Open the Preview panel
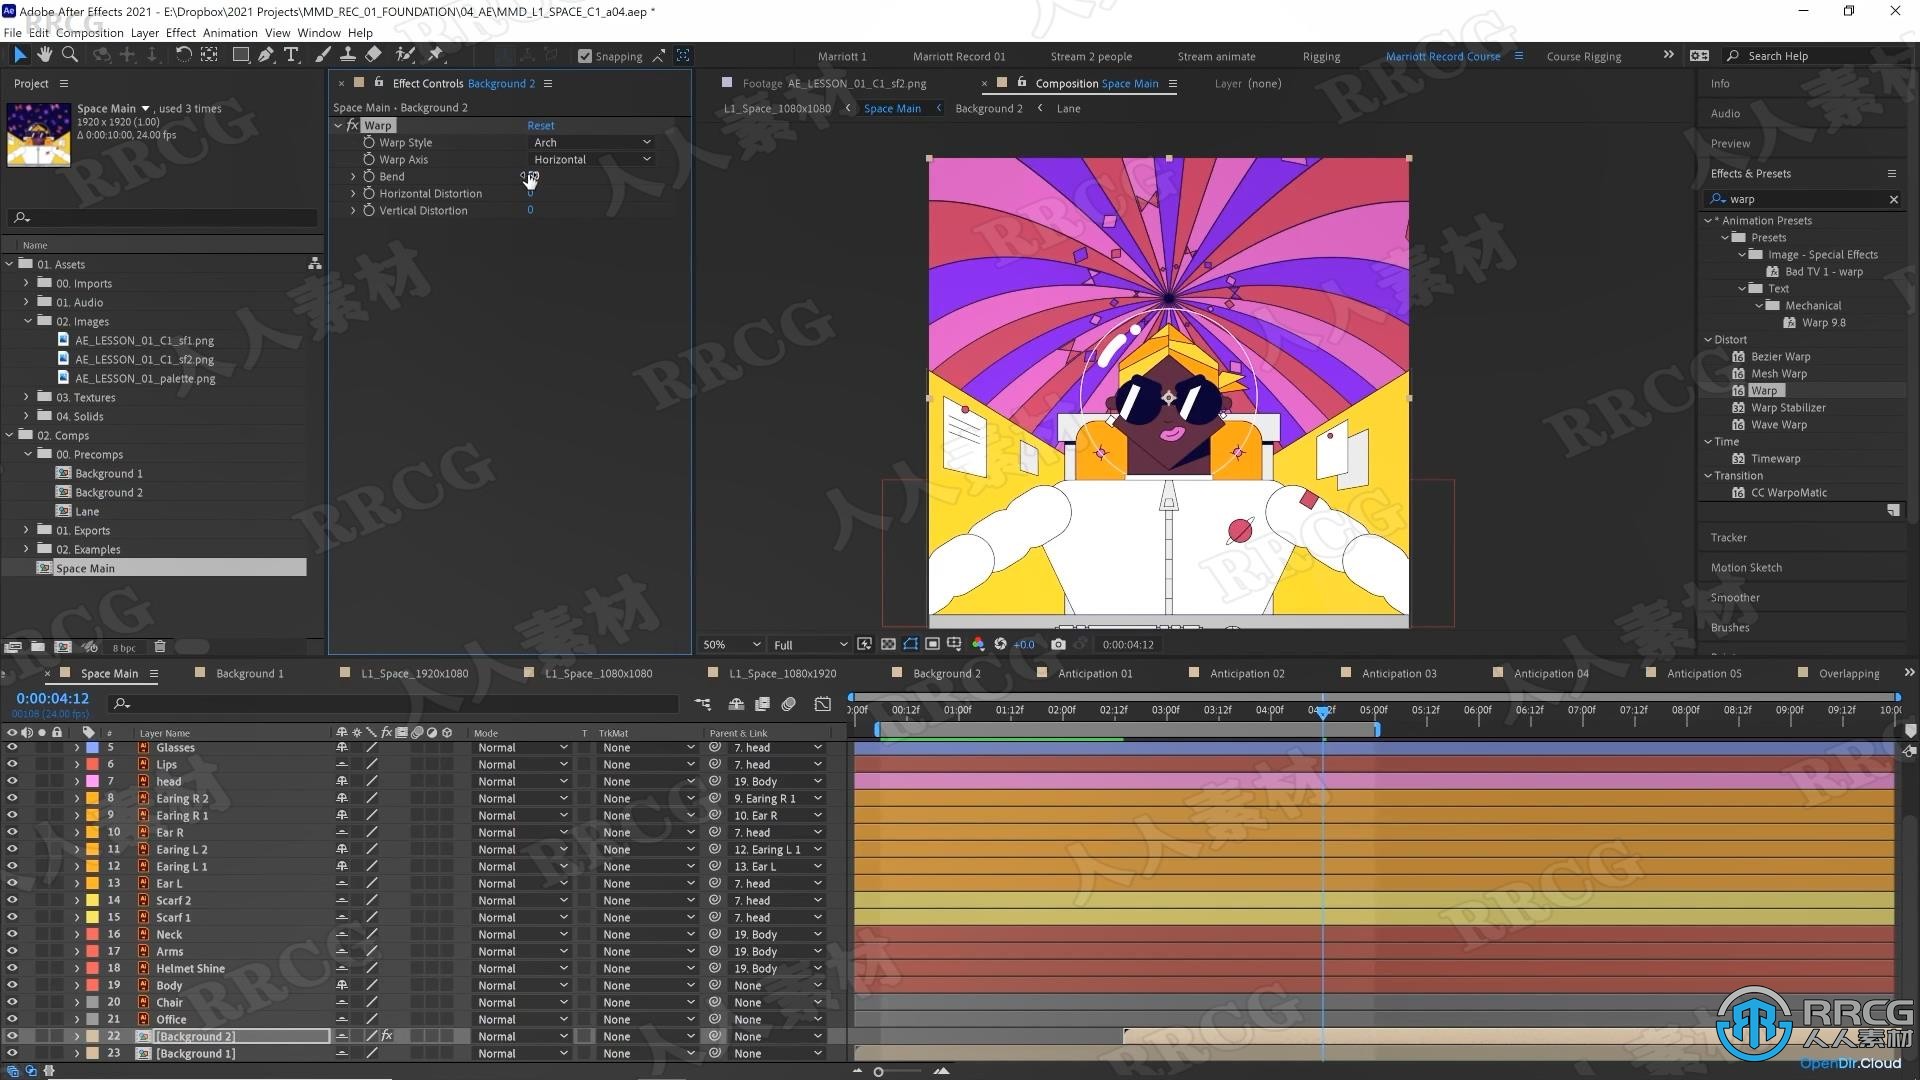The height and width of the screenshot is (1080, 1920). click(x=1730, y=143)
